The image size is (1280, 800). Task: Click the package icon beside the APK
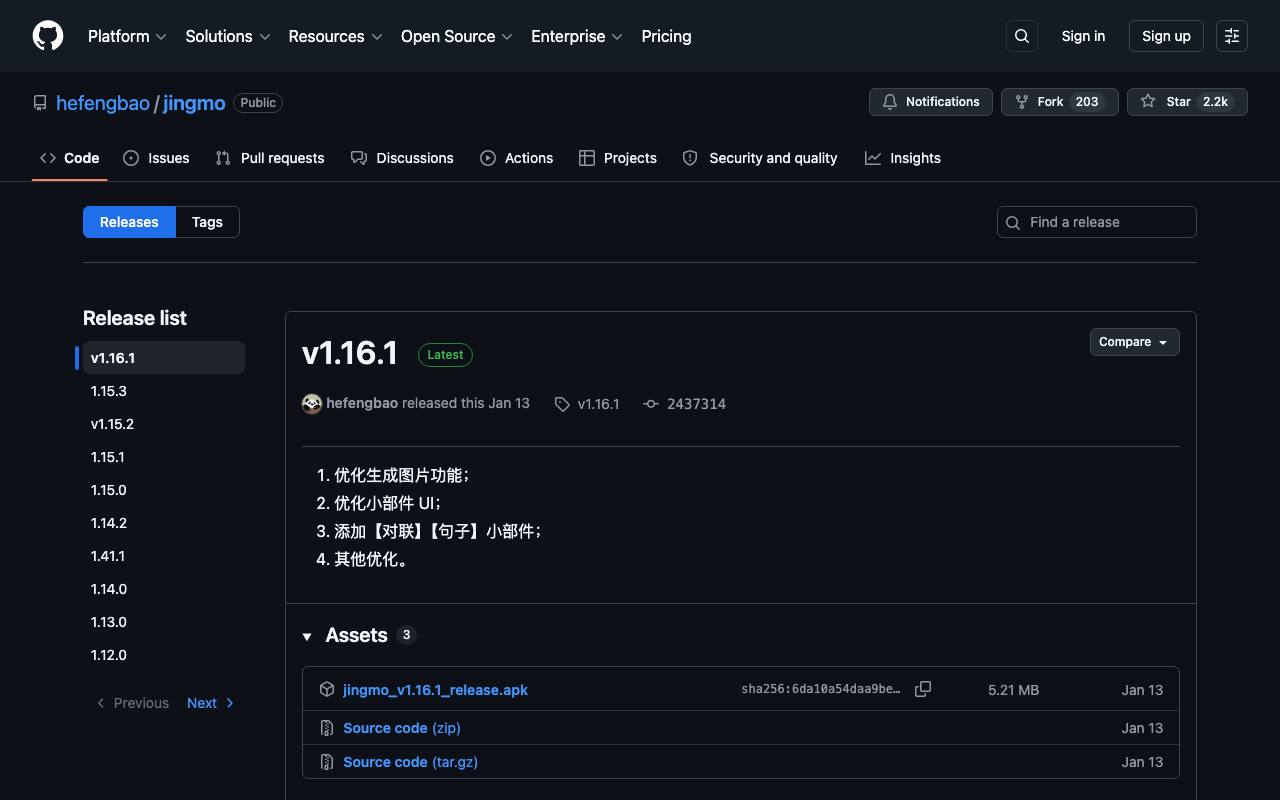pos(327,689)
